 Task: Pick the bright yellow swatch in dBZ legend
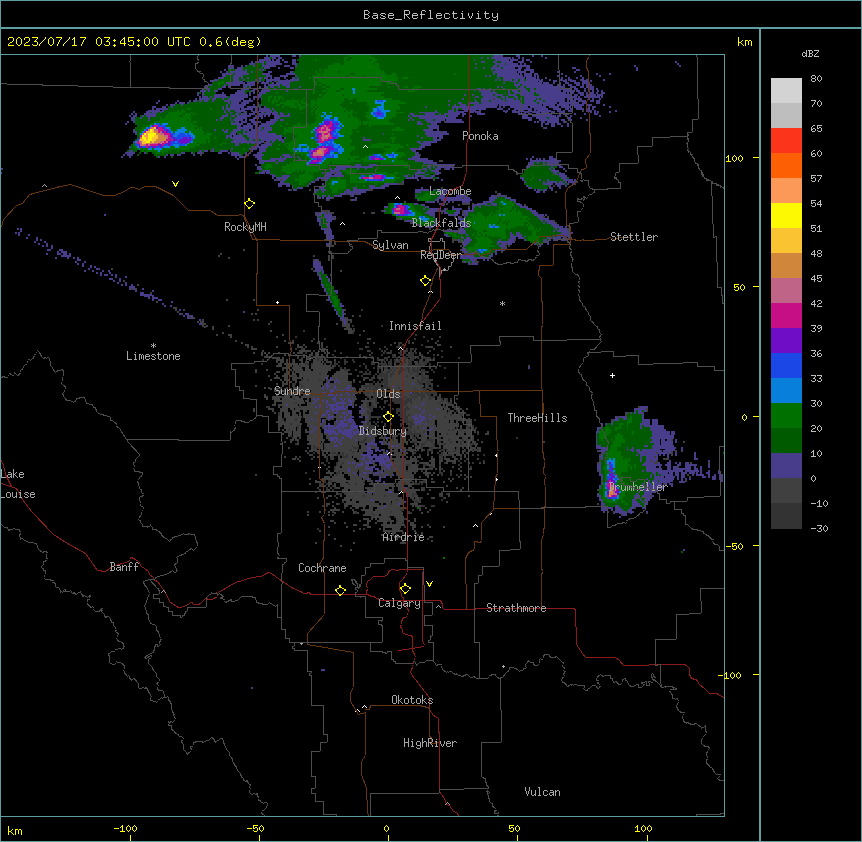786,215
